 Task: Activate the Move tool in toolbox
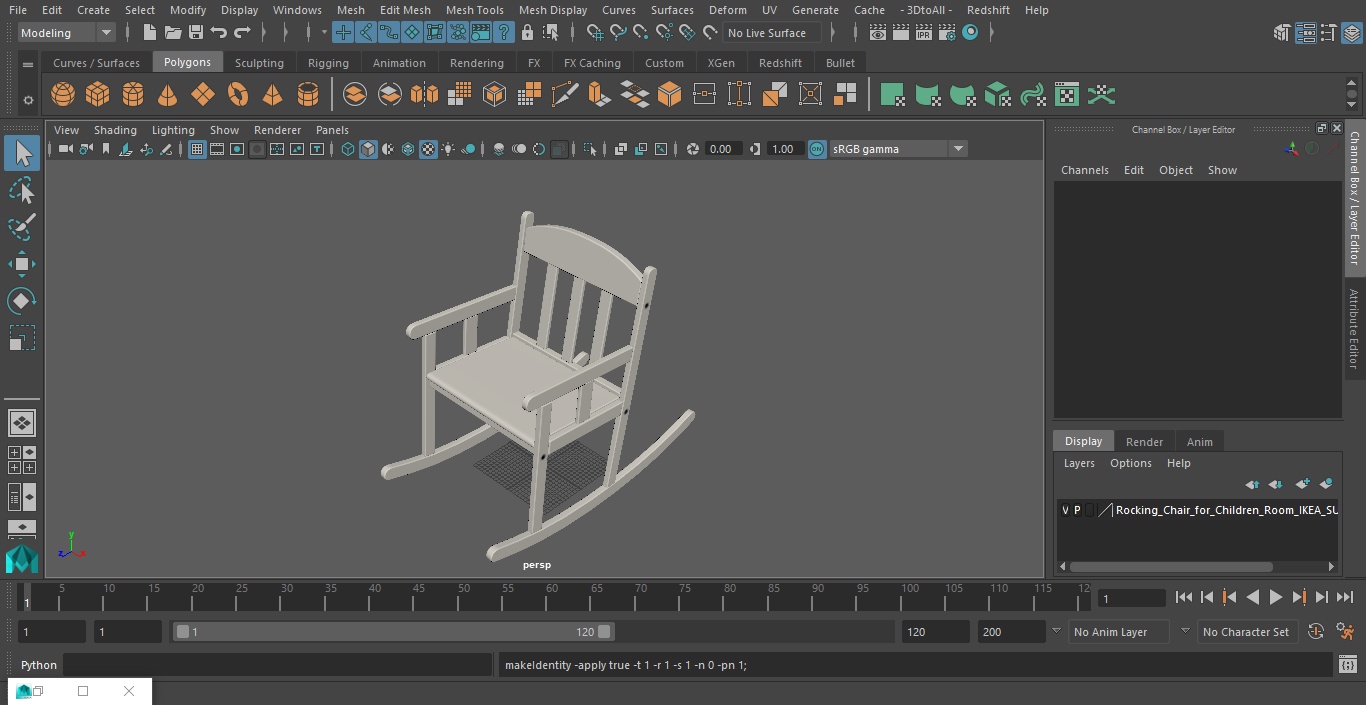(22, 264)
